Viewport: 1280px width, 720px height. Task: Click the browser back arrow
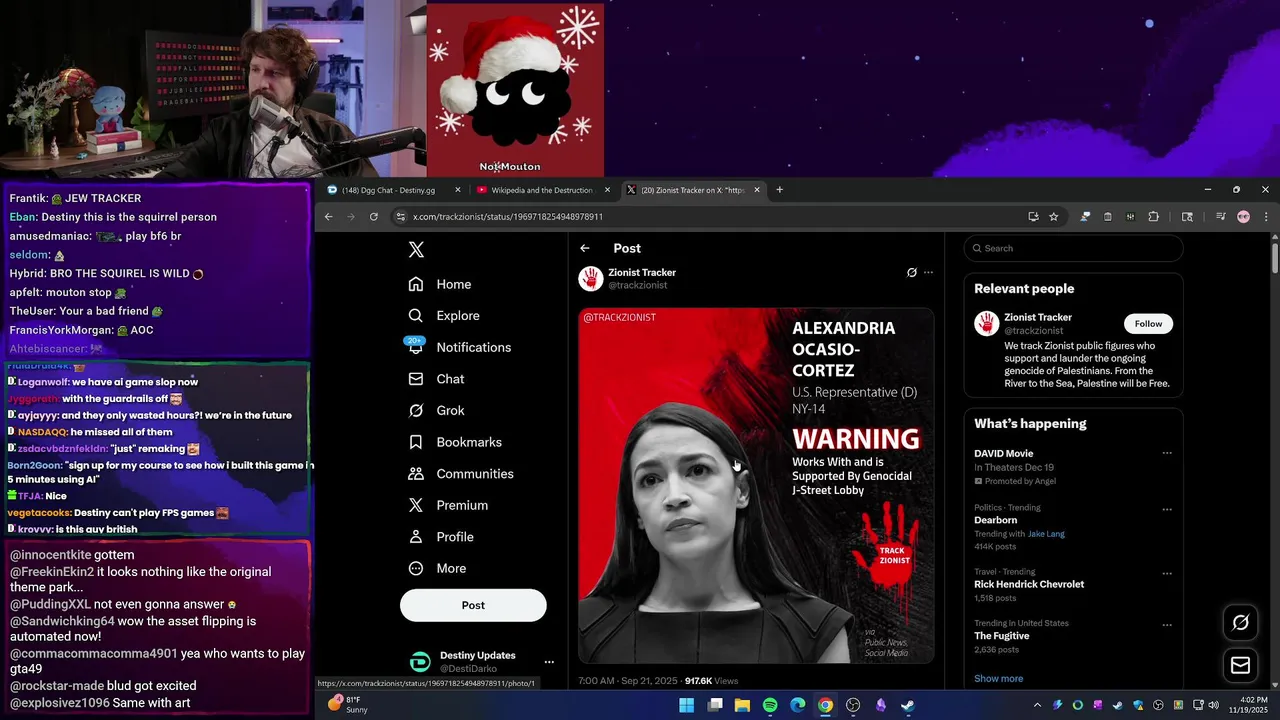pyautogui.click(x=328, y=216)
